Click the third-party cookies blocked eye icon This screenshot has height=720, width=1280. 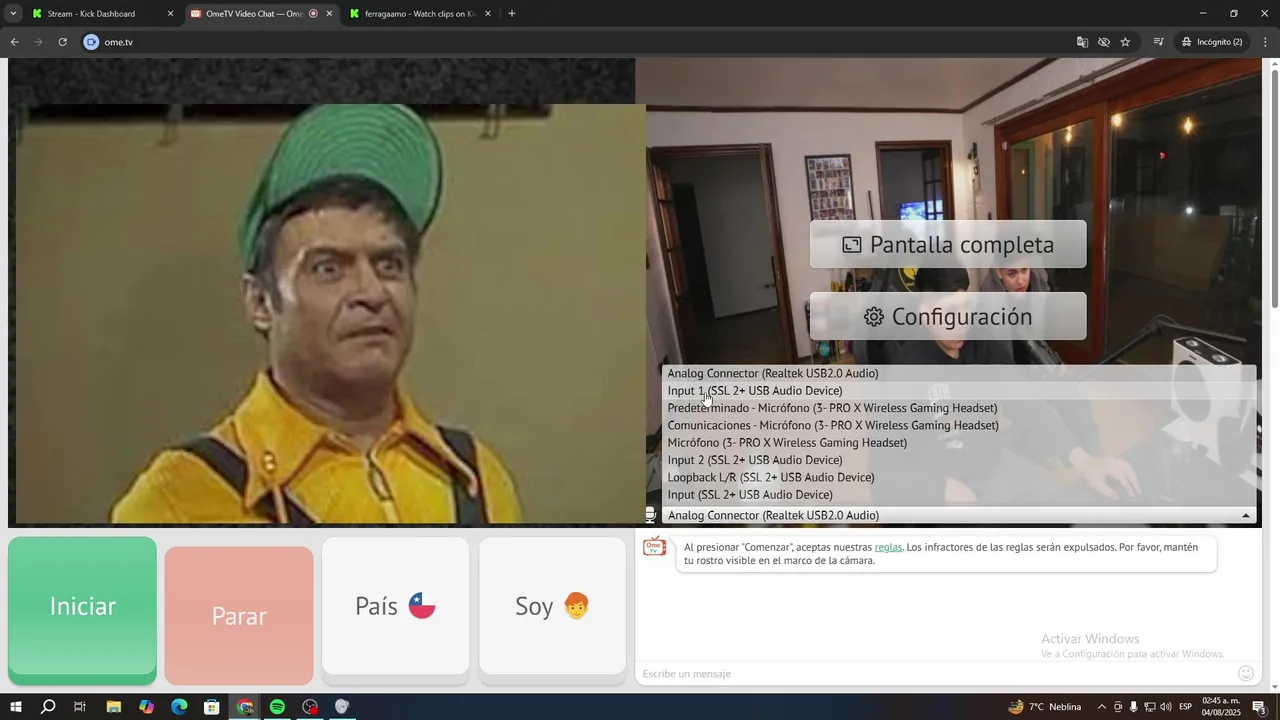click(1104, 42)
